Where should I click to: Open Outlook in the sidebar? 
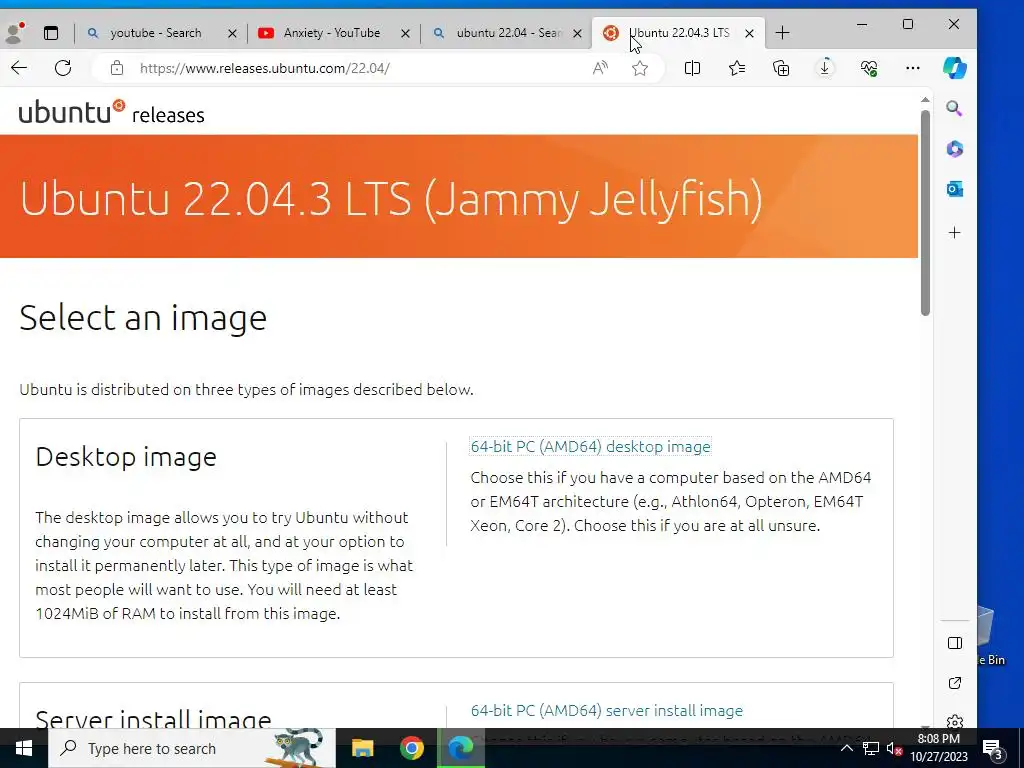(x=955, y=189)
